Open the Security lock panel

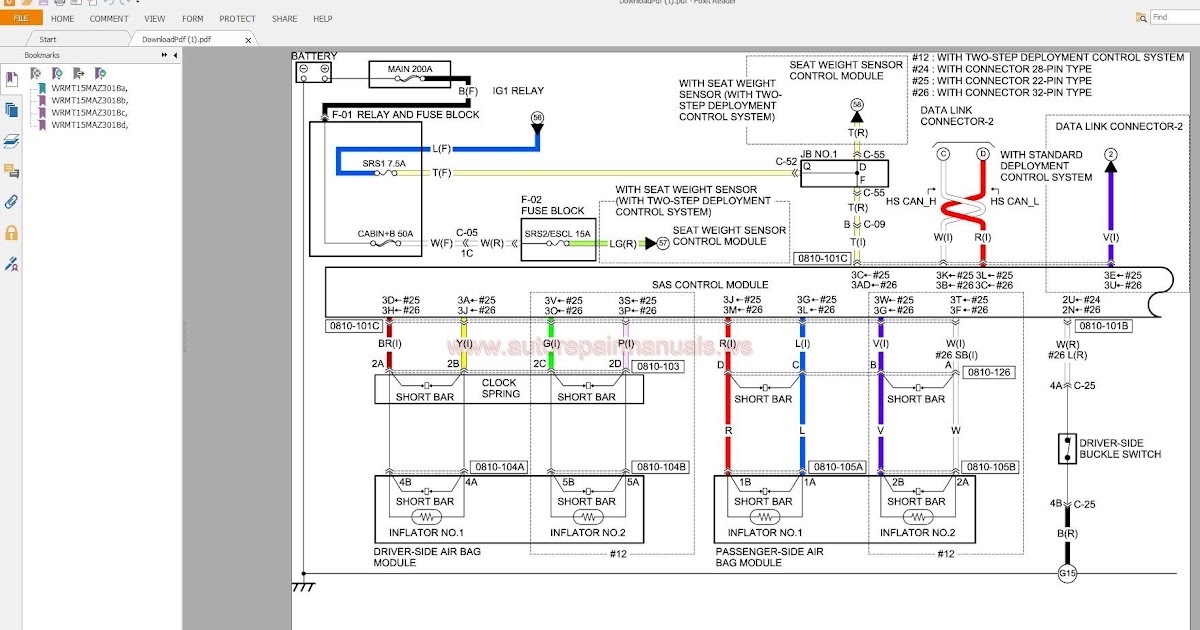click(x=11, y=233)
